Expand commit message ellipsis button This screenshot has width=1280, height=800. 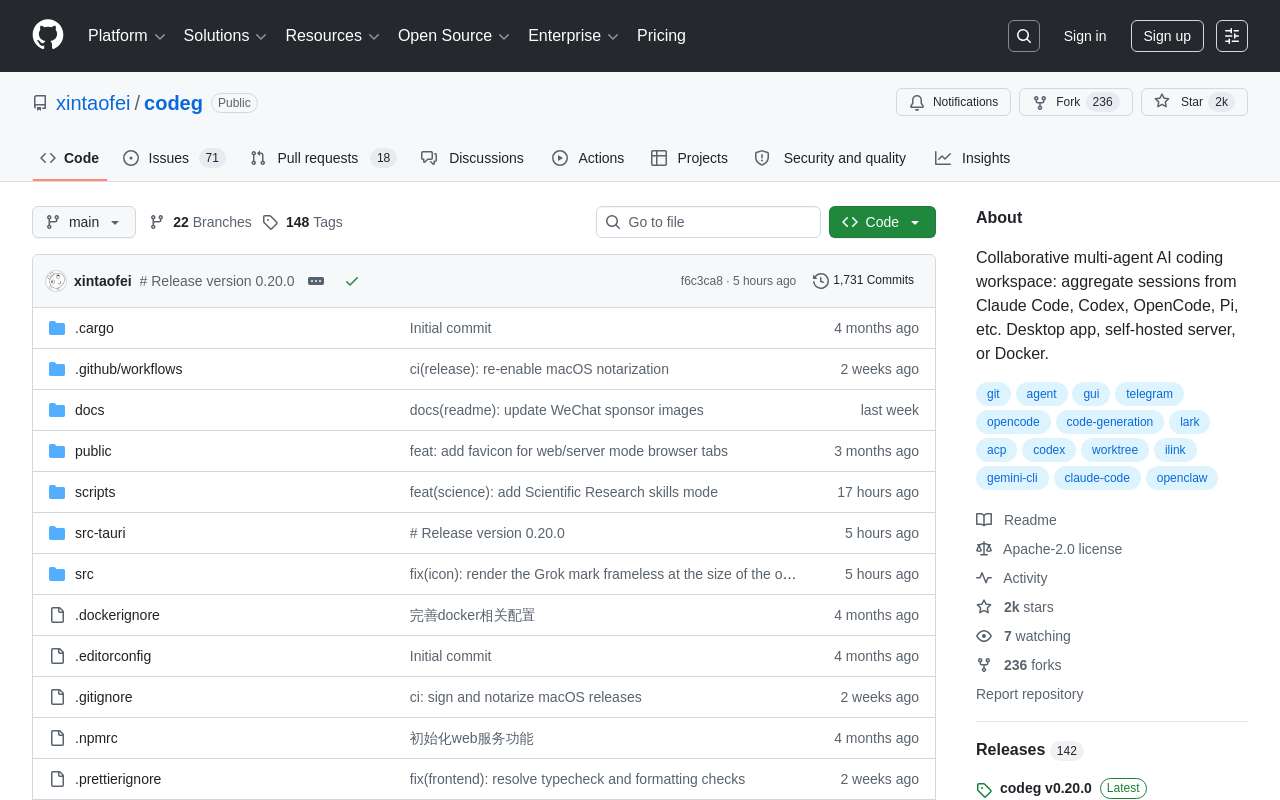pos(316,281)
